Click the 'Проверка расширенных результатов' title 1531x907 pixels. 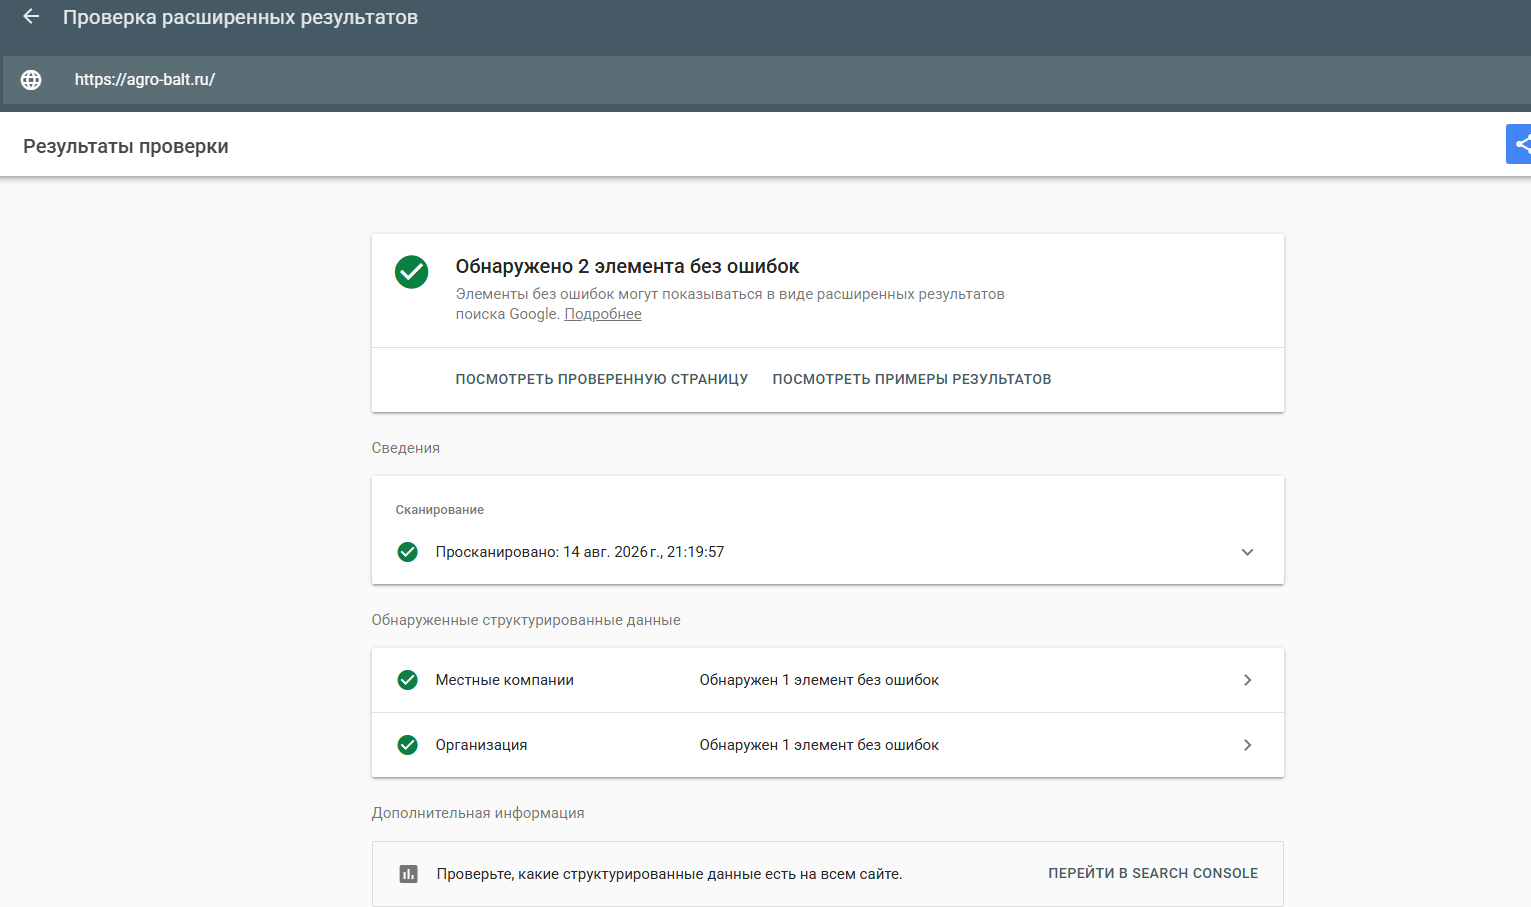pos(240,17)
